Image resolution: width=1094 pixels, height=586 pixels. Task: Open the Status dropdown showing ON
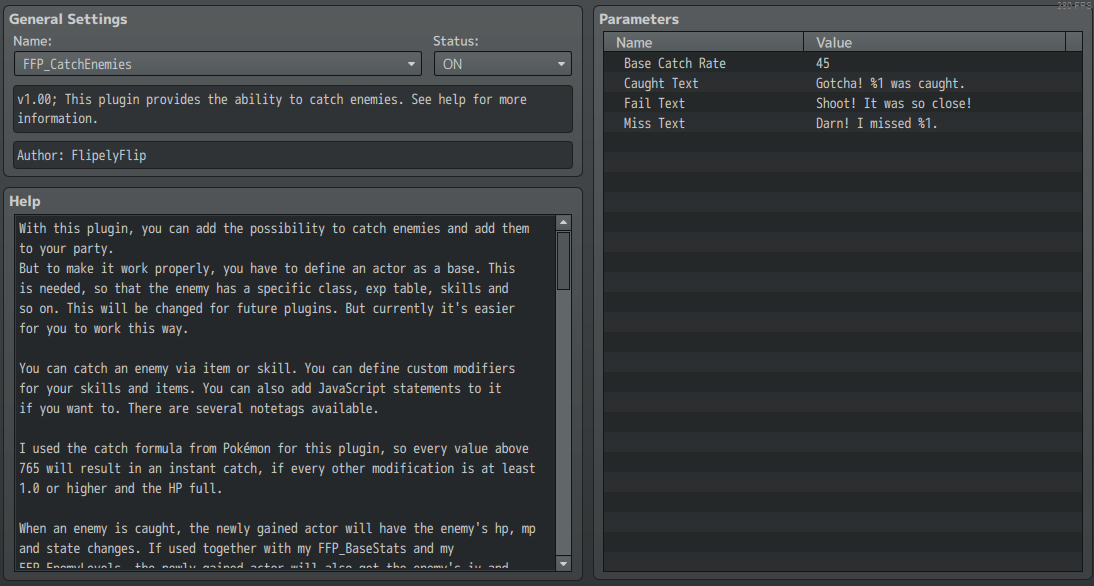click(x=500, y=63)
